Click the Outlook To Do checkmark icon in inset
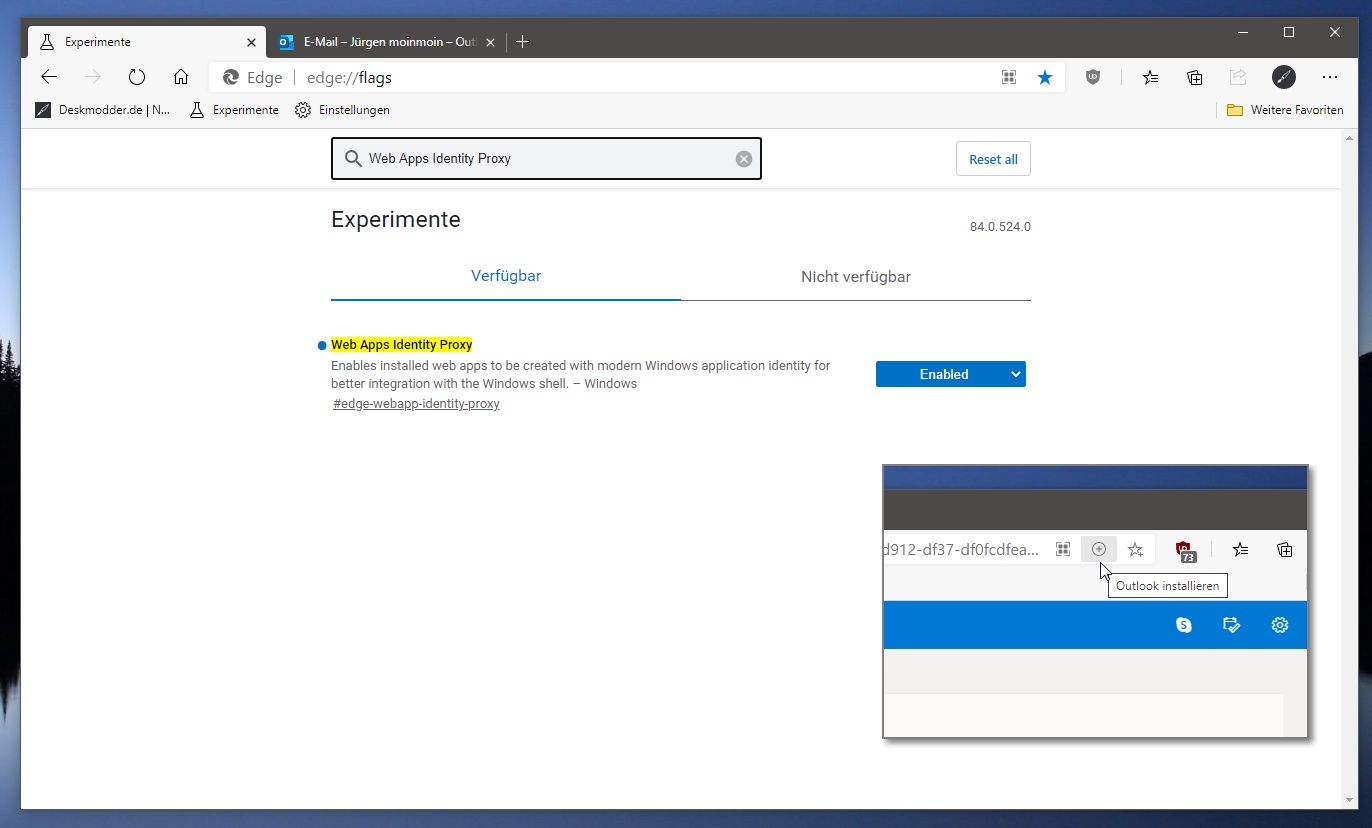Viewport: 1372px width, 828px height. tap(1232, 625)
